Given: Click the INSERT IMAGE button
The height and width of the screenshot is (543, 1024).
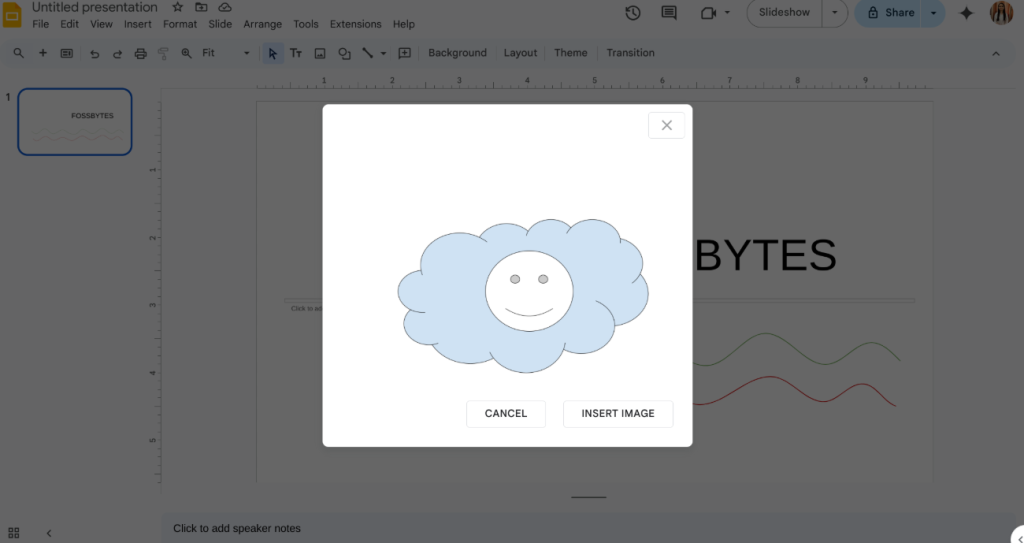Looking at the screenshot, I should click(618, 413).
